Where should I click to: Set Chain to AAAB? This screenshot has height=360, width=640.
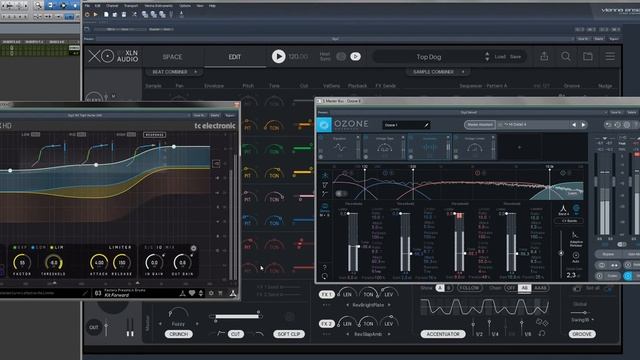click(x=540, y=288)
